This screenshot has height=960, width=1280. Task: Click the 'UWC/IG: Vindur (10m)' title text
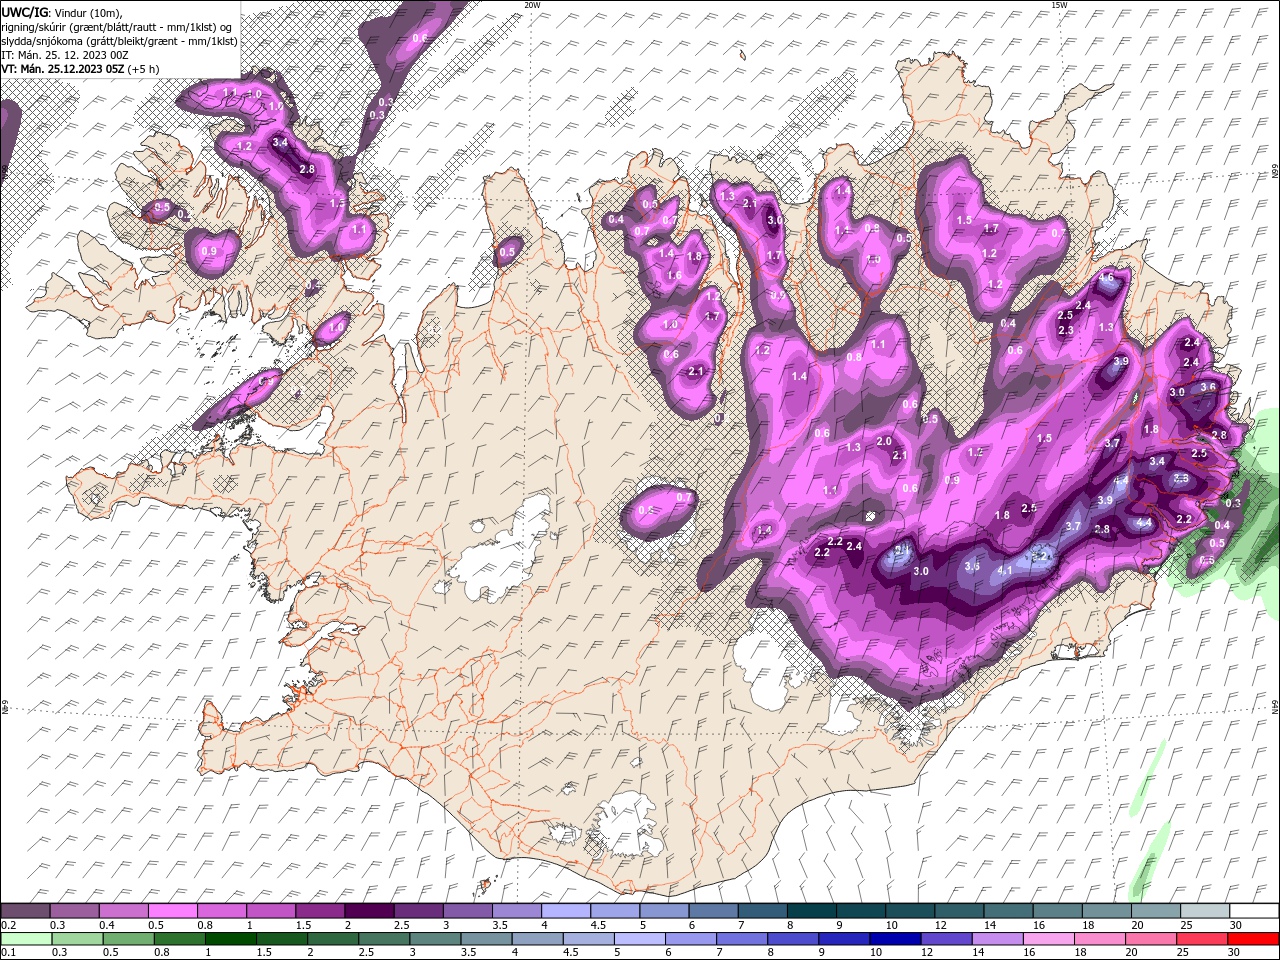[61, 12]
